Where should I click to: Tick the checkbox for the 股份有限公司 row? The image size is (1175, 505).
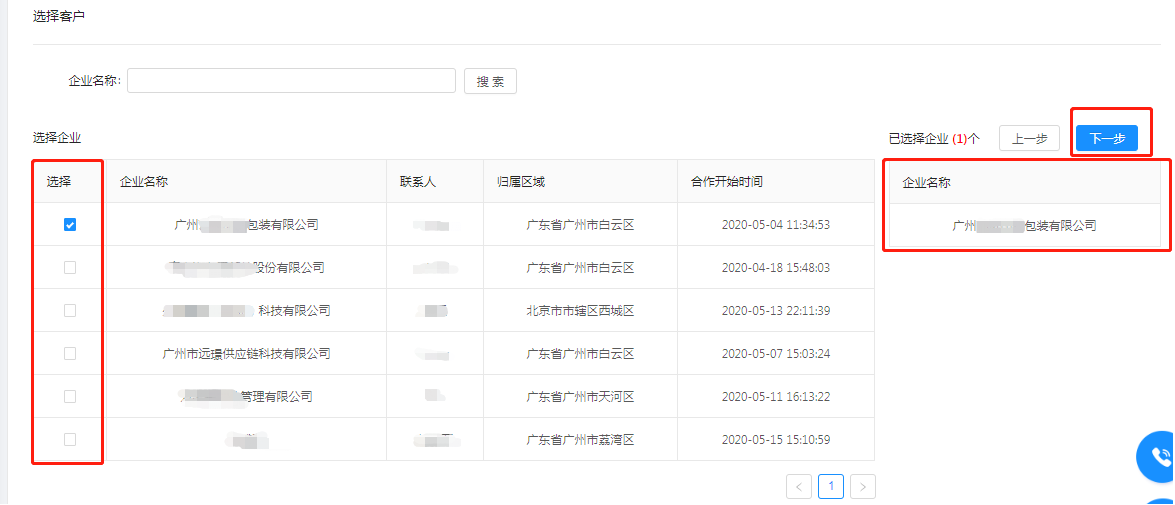click(x=70, y=268)
